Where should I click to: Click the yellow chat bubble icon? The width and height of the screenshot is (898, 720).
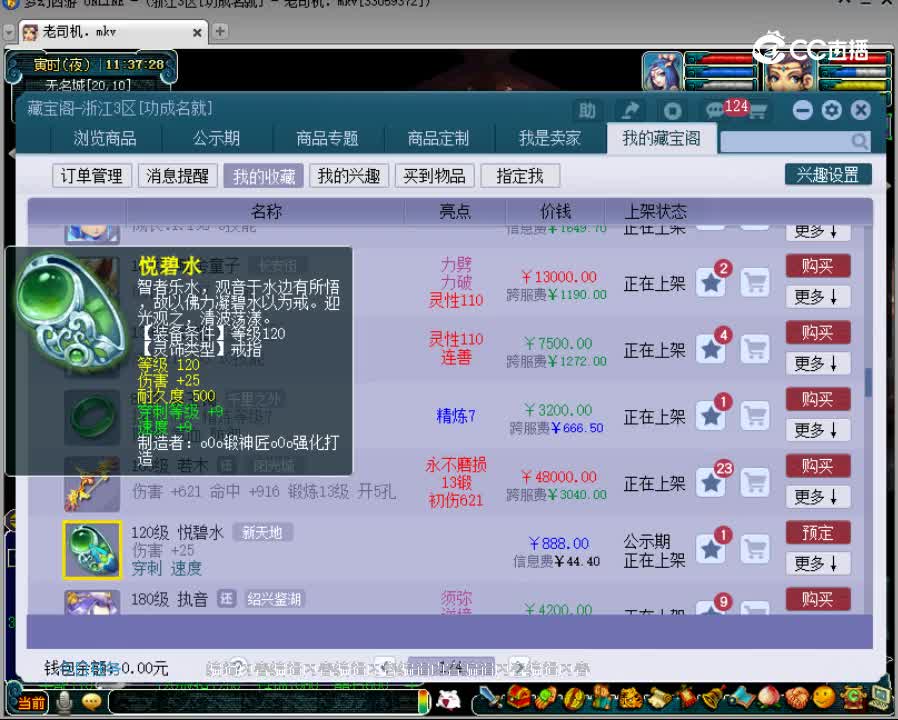(x=92, y=701)
